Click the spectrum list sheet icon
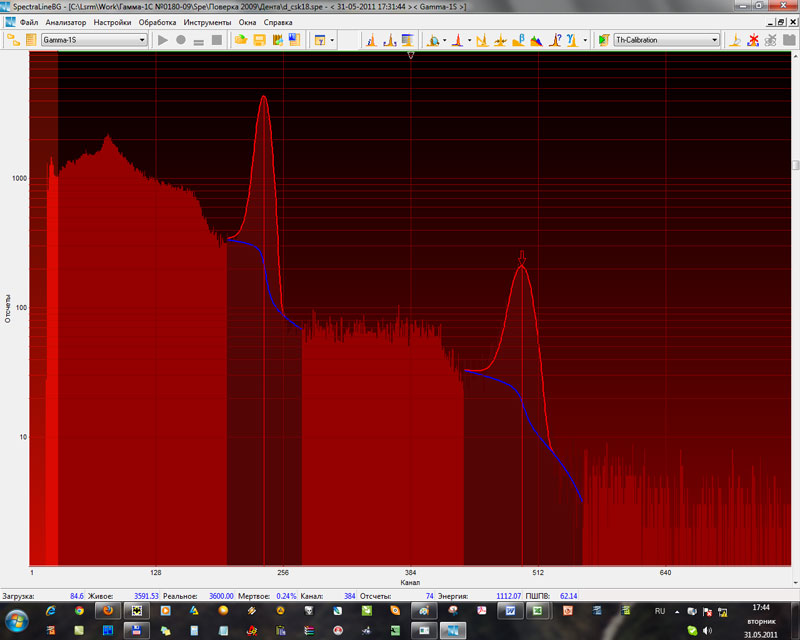Image resolution: width=800 pixels, height=640 pixels. coord(31,40)
